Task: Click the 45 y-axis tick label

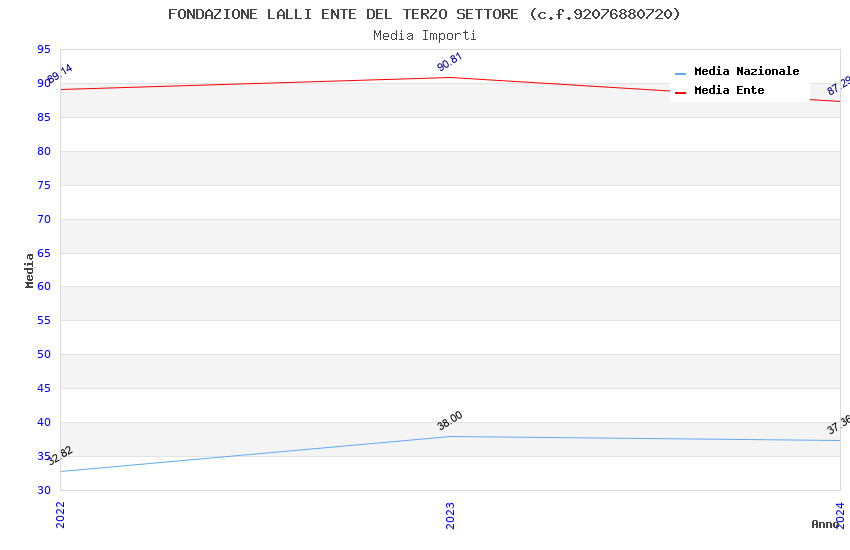Action: 44,388
